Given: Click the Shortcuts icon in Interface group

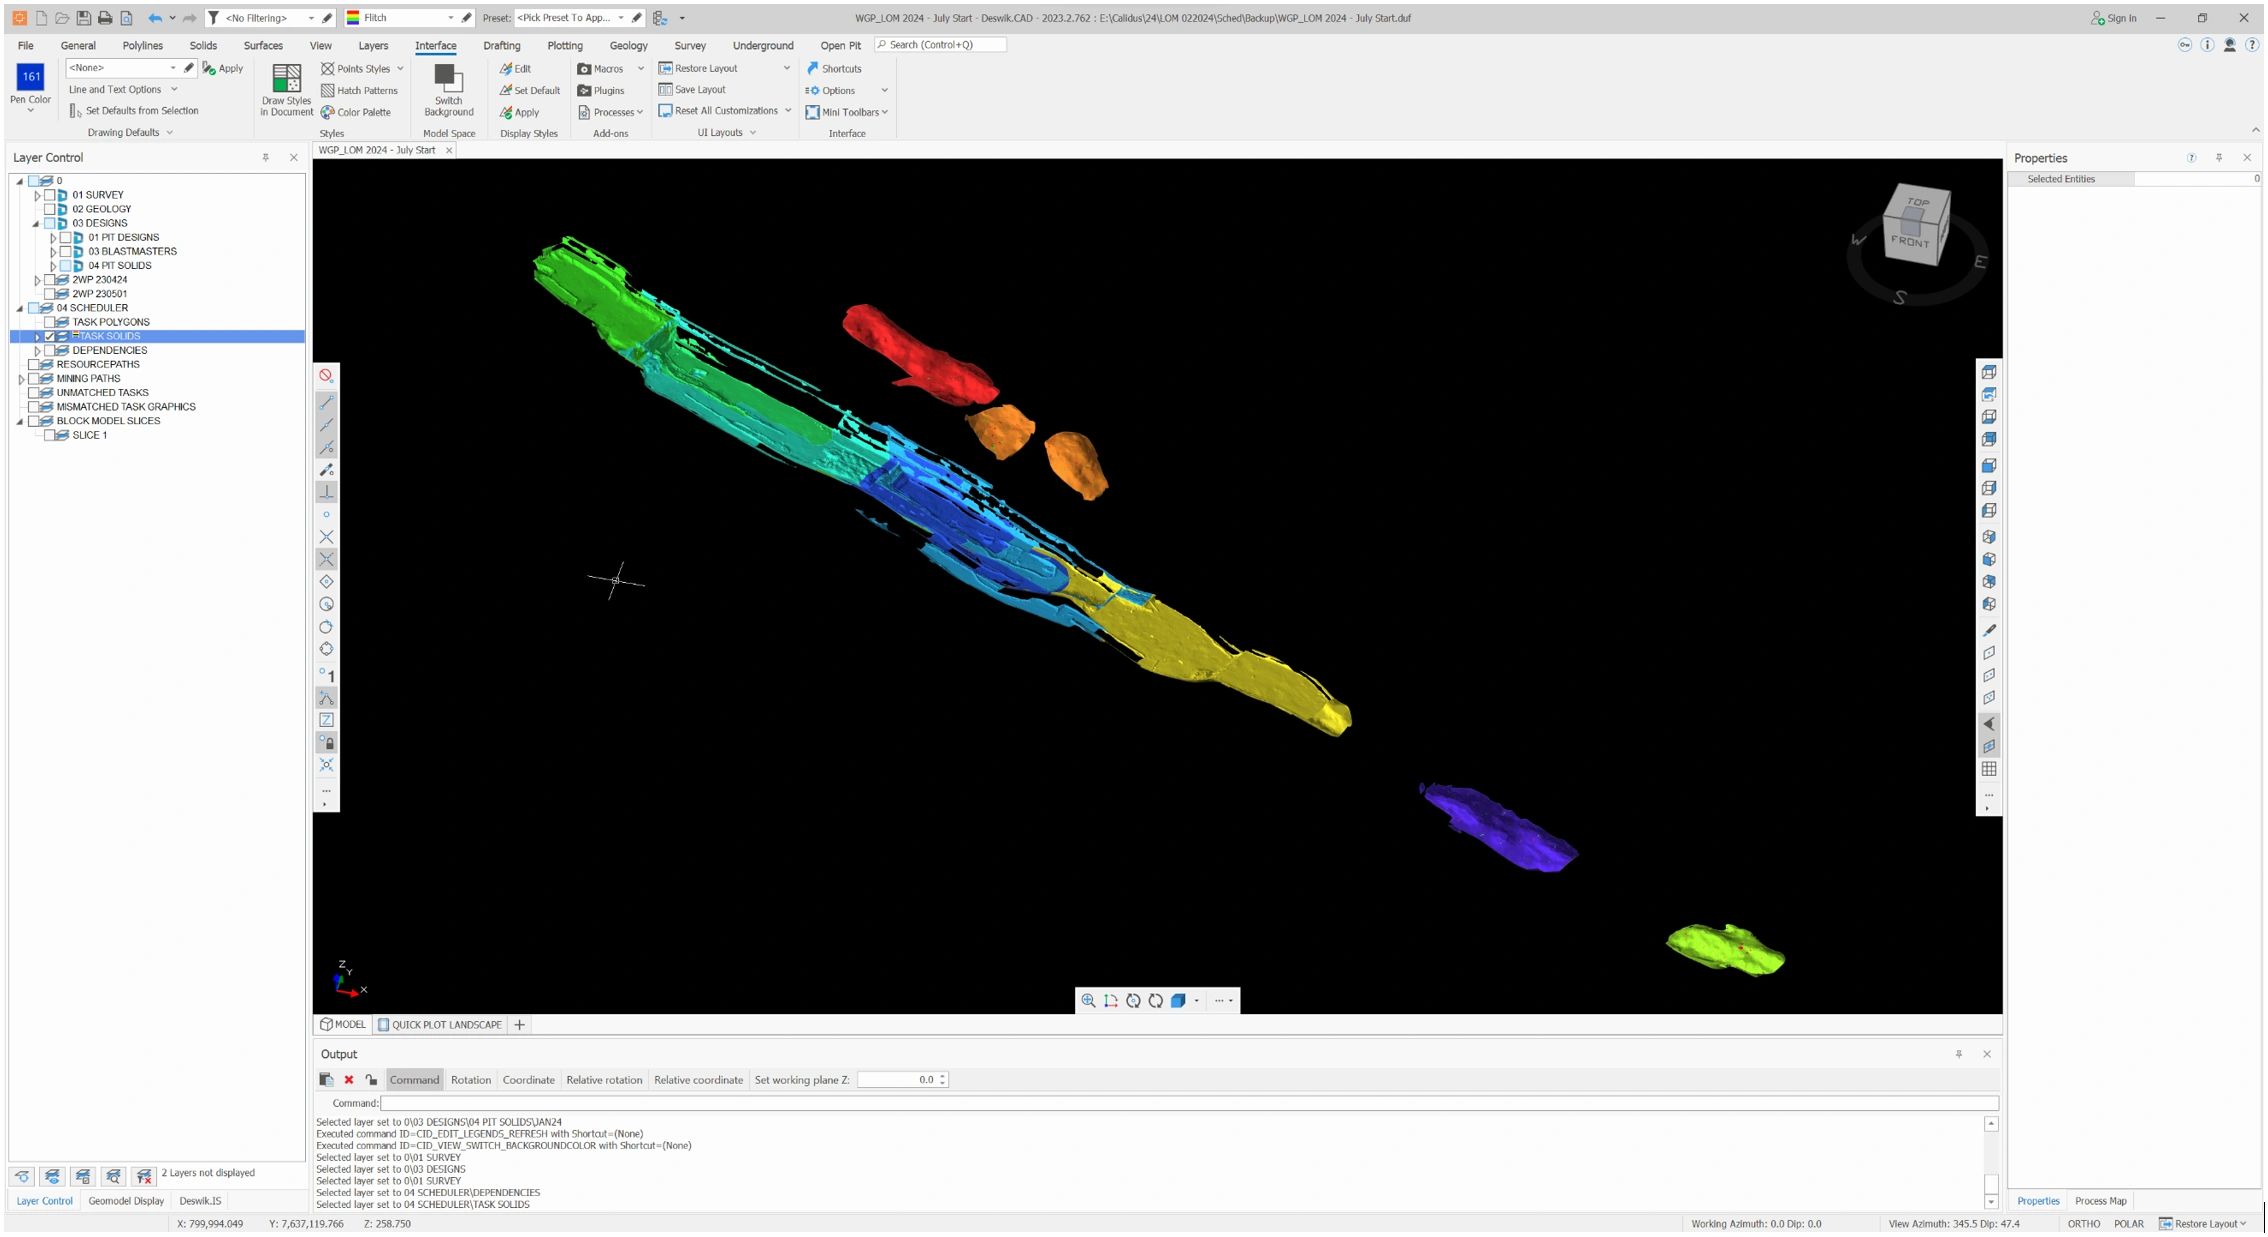Looking at the screenshot, I should [812, 69].
